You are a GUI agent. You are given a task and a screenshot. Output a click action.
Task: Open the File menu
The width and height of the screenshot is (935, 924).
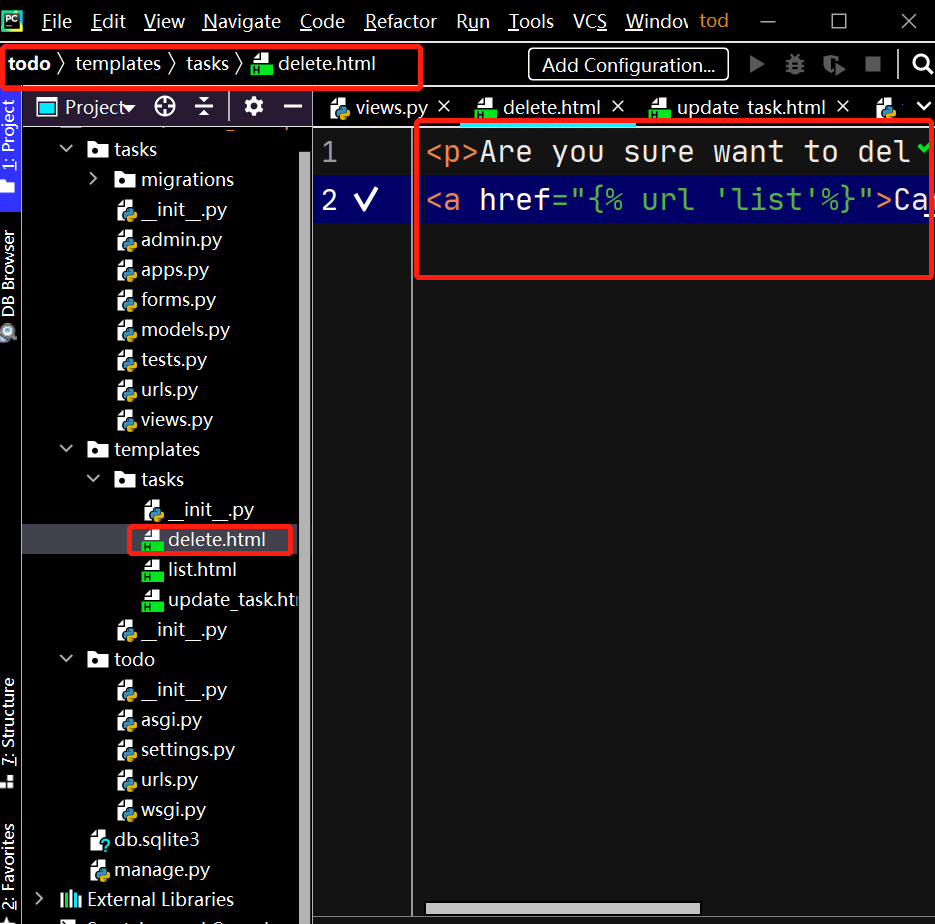[x=57, y=21]
